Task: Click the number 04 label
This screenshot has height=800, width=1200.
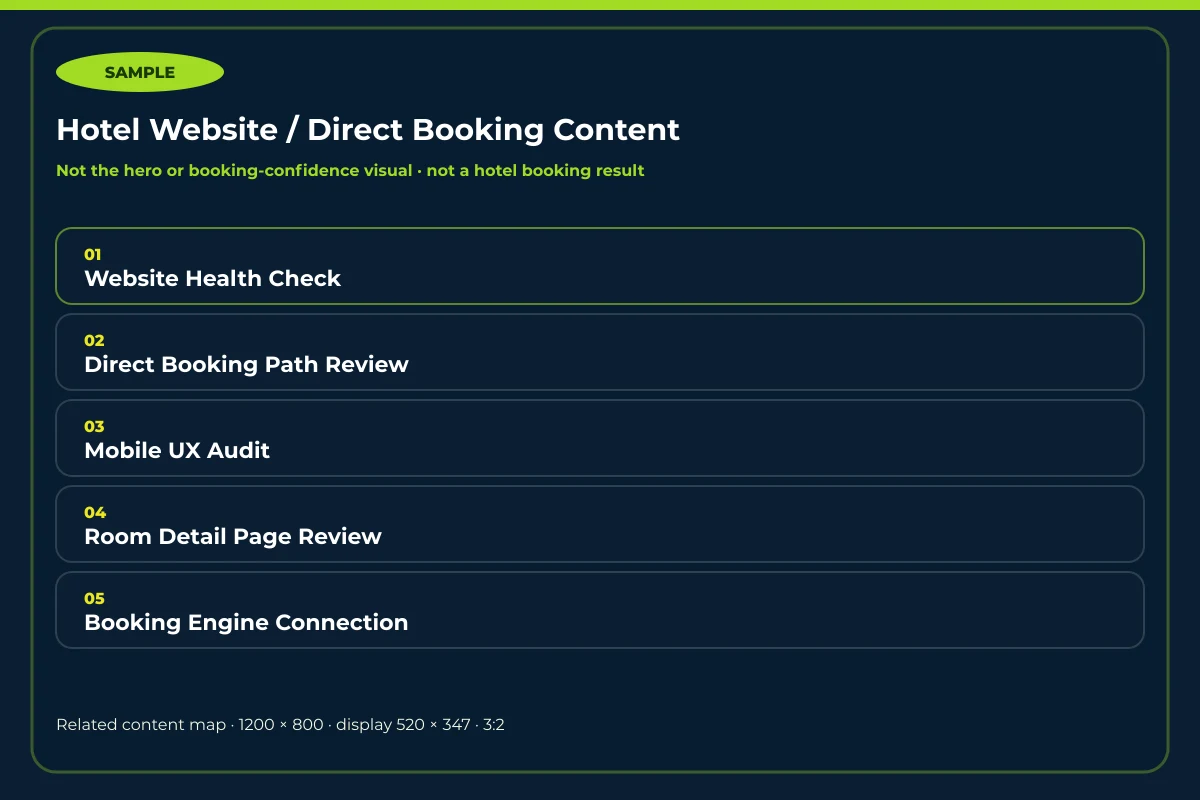Action: 95,513
